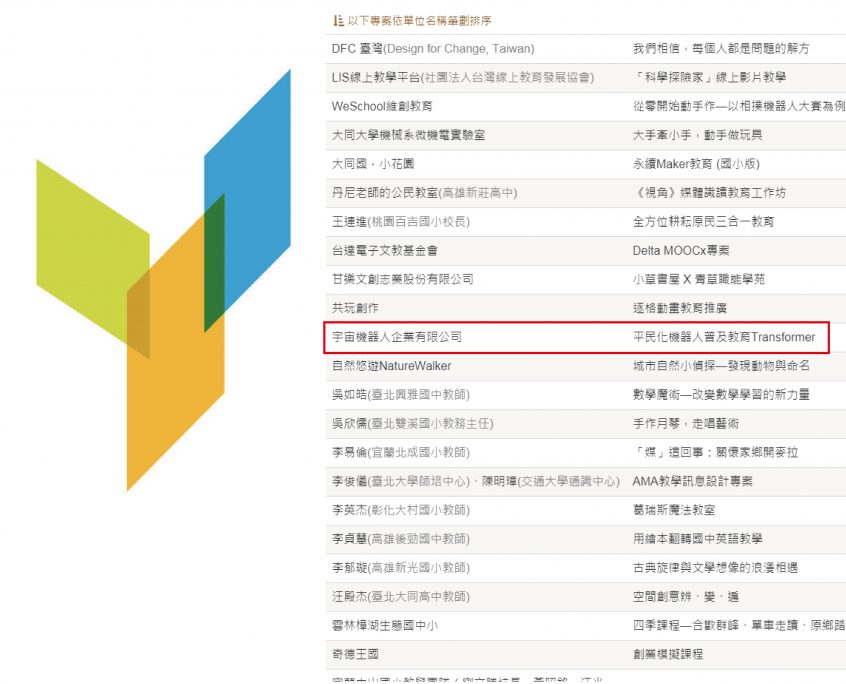Select DFC 臺灣 (Design for Change, Taiwan) cell
This screenshot has height=684, width=846.
[x=433, y=49]
